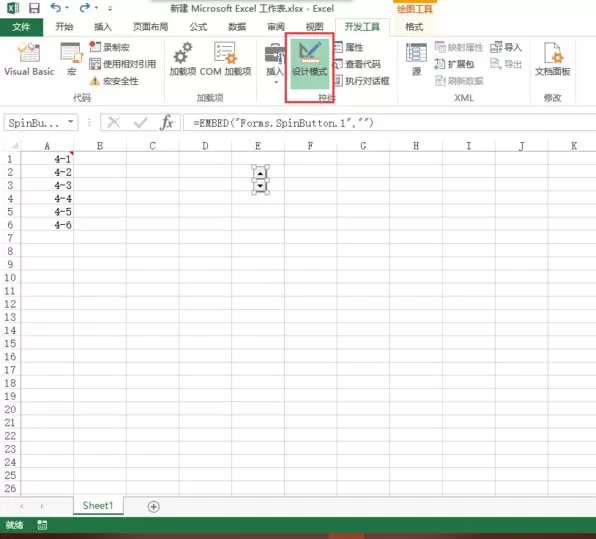The width and height of the screenshot is (596, 539).
Task: Click XML Expansion Packs
Action: click(454, 64)
